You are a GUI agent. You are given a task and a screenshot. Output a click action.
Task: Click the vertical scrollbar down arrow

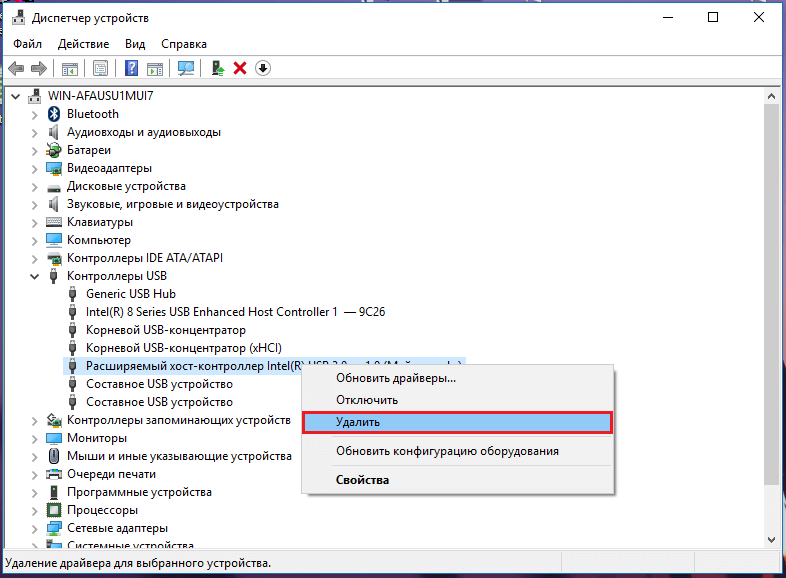click(x=771, y=540)
